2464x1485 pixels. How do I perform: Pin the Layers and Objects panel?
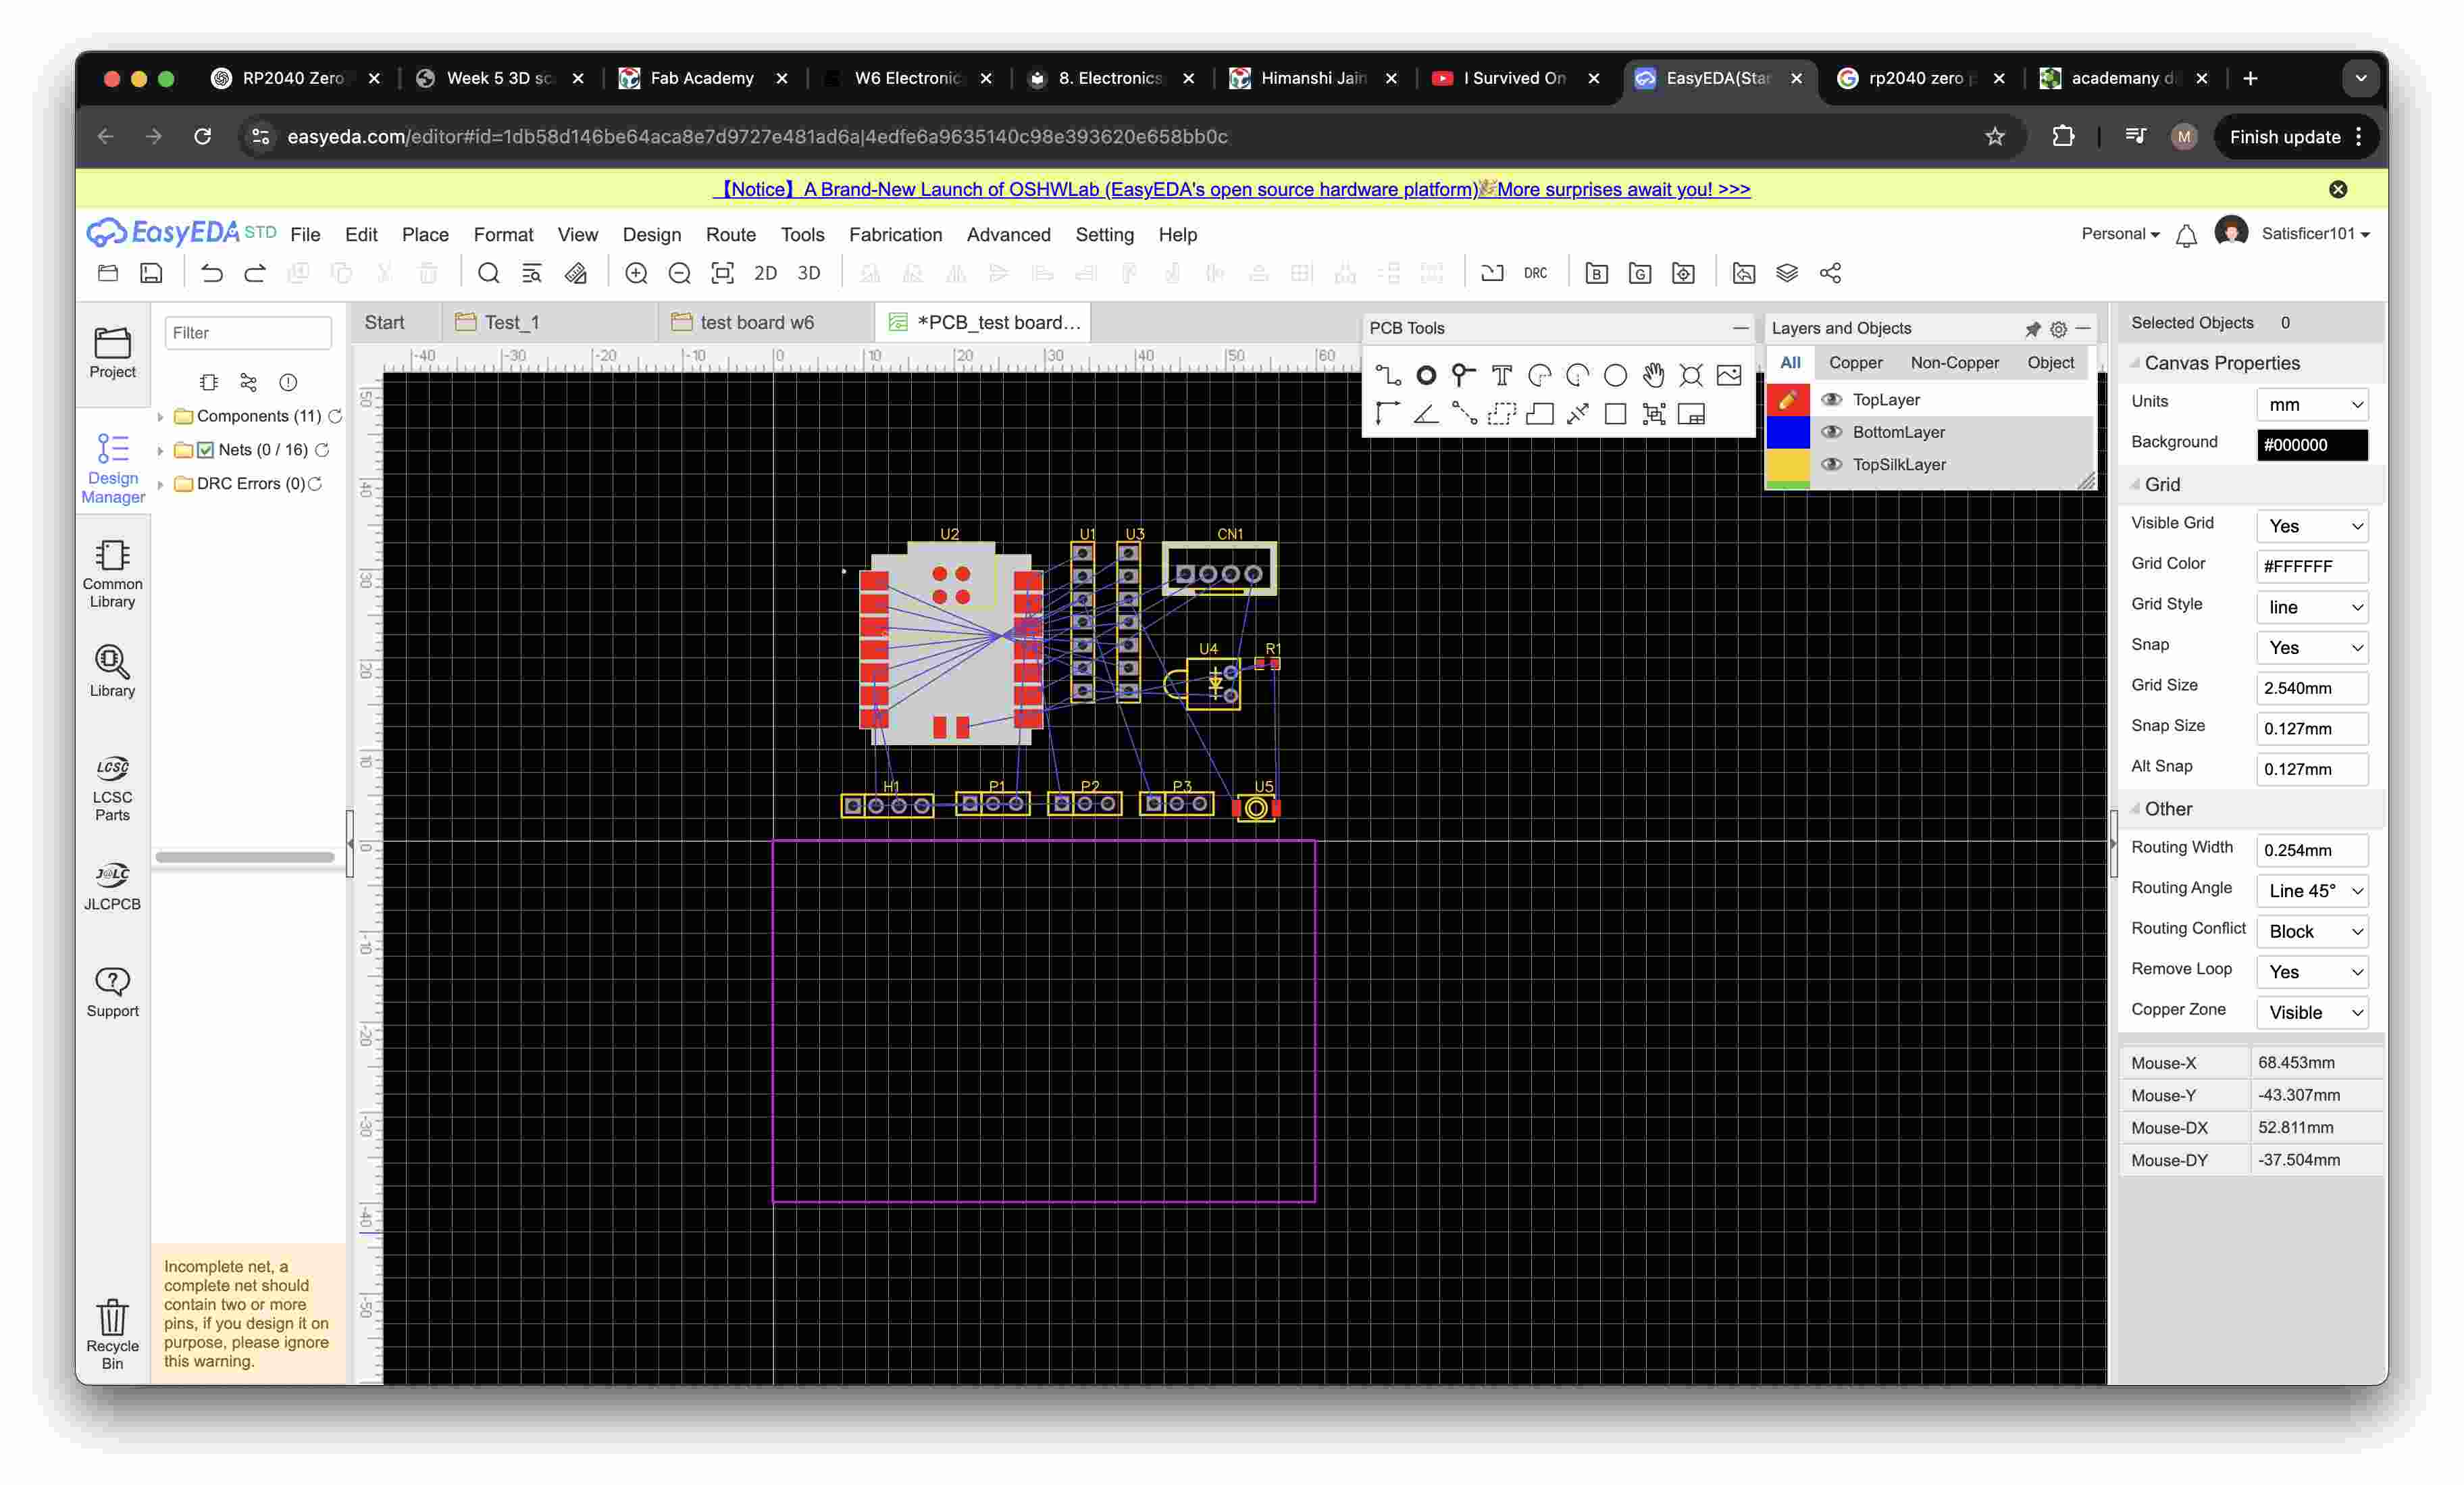[x=2032, y=328]
